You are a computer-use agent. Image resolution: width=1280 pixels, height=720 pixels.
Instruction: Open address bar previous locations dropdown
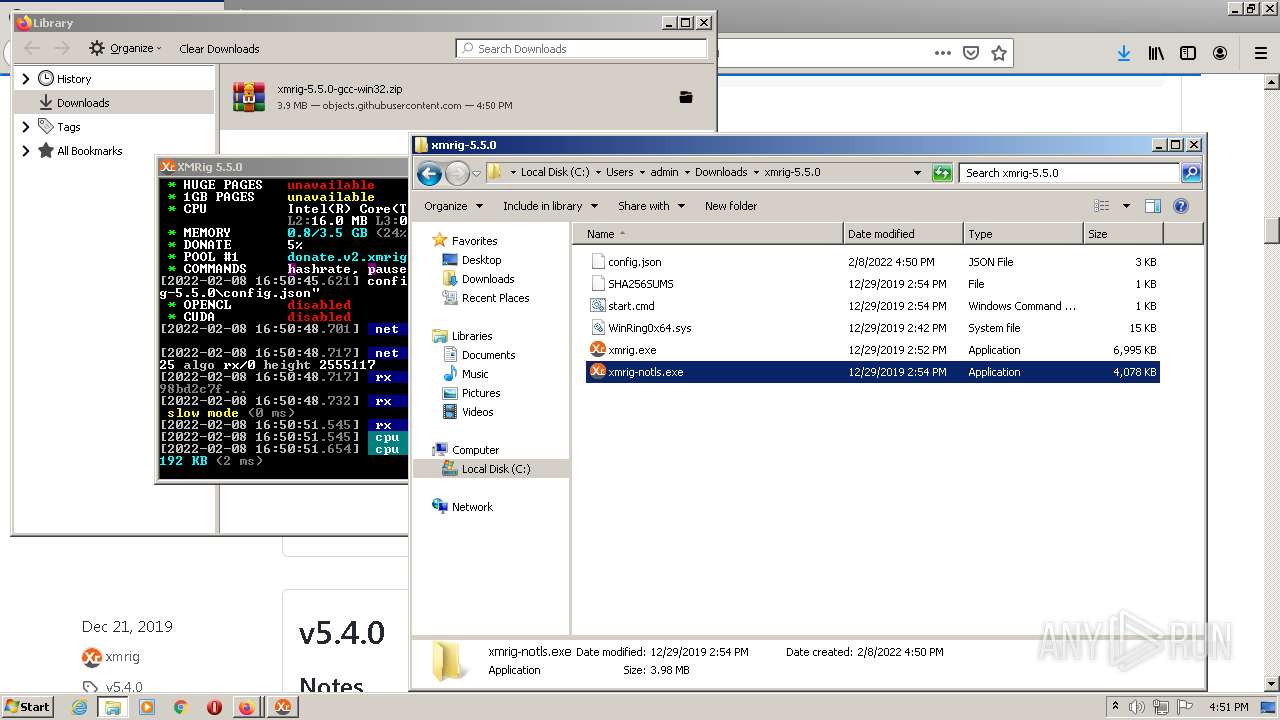(917, 173)
